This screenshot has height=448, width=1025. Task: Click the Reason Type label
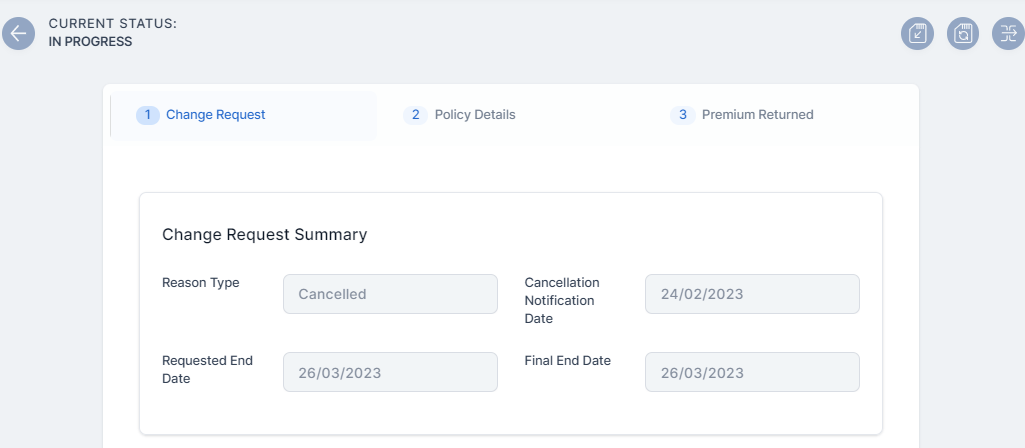coord(201,283)
